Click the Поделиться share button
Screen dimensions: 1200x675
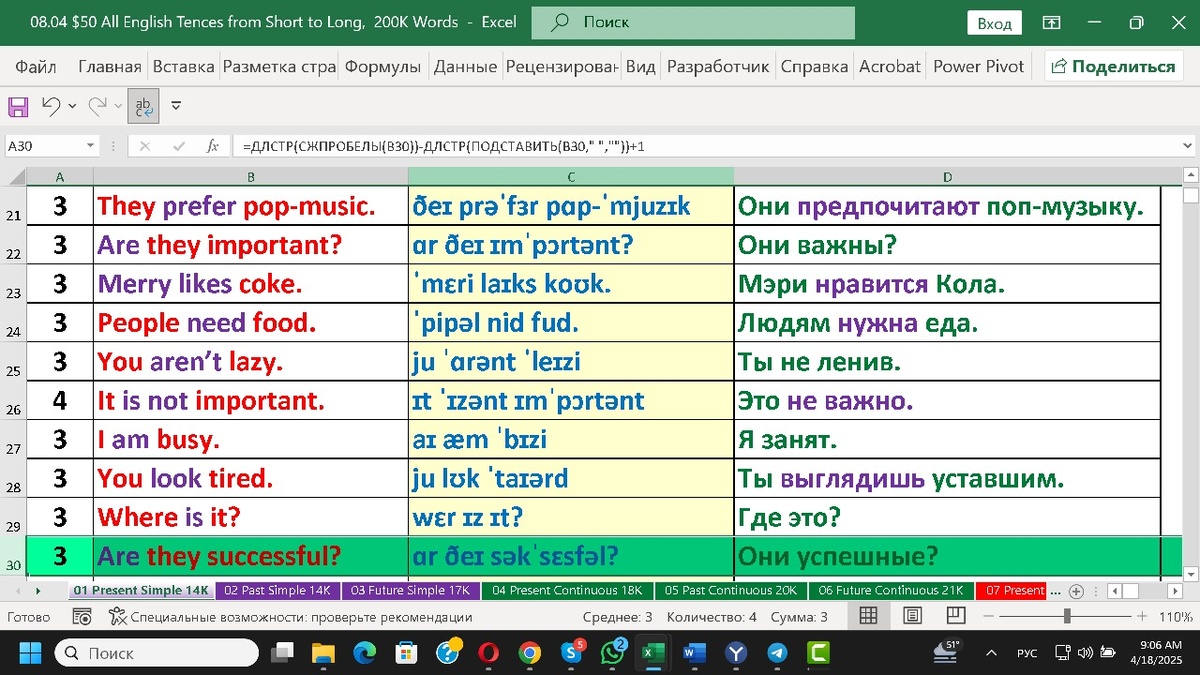[1113, 67]
